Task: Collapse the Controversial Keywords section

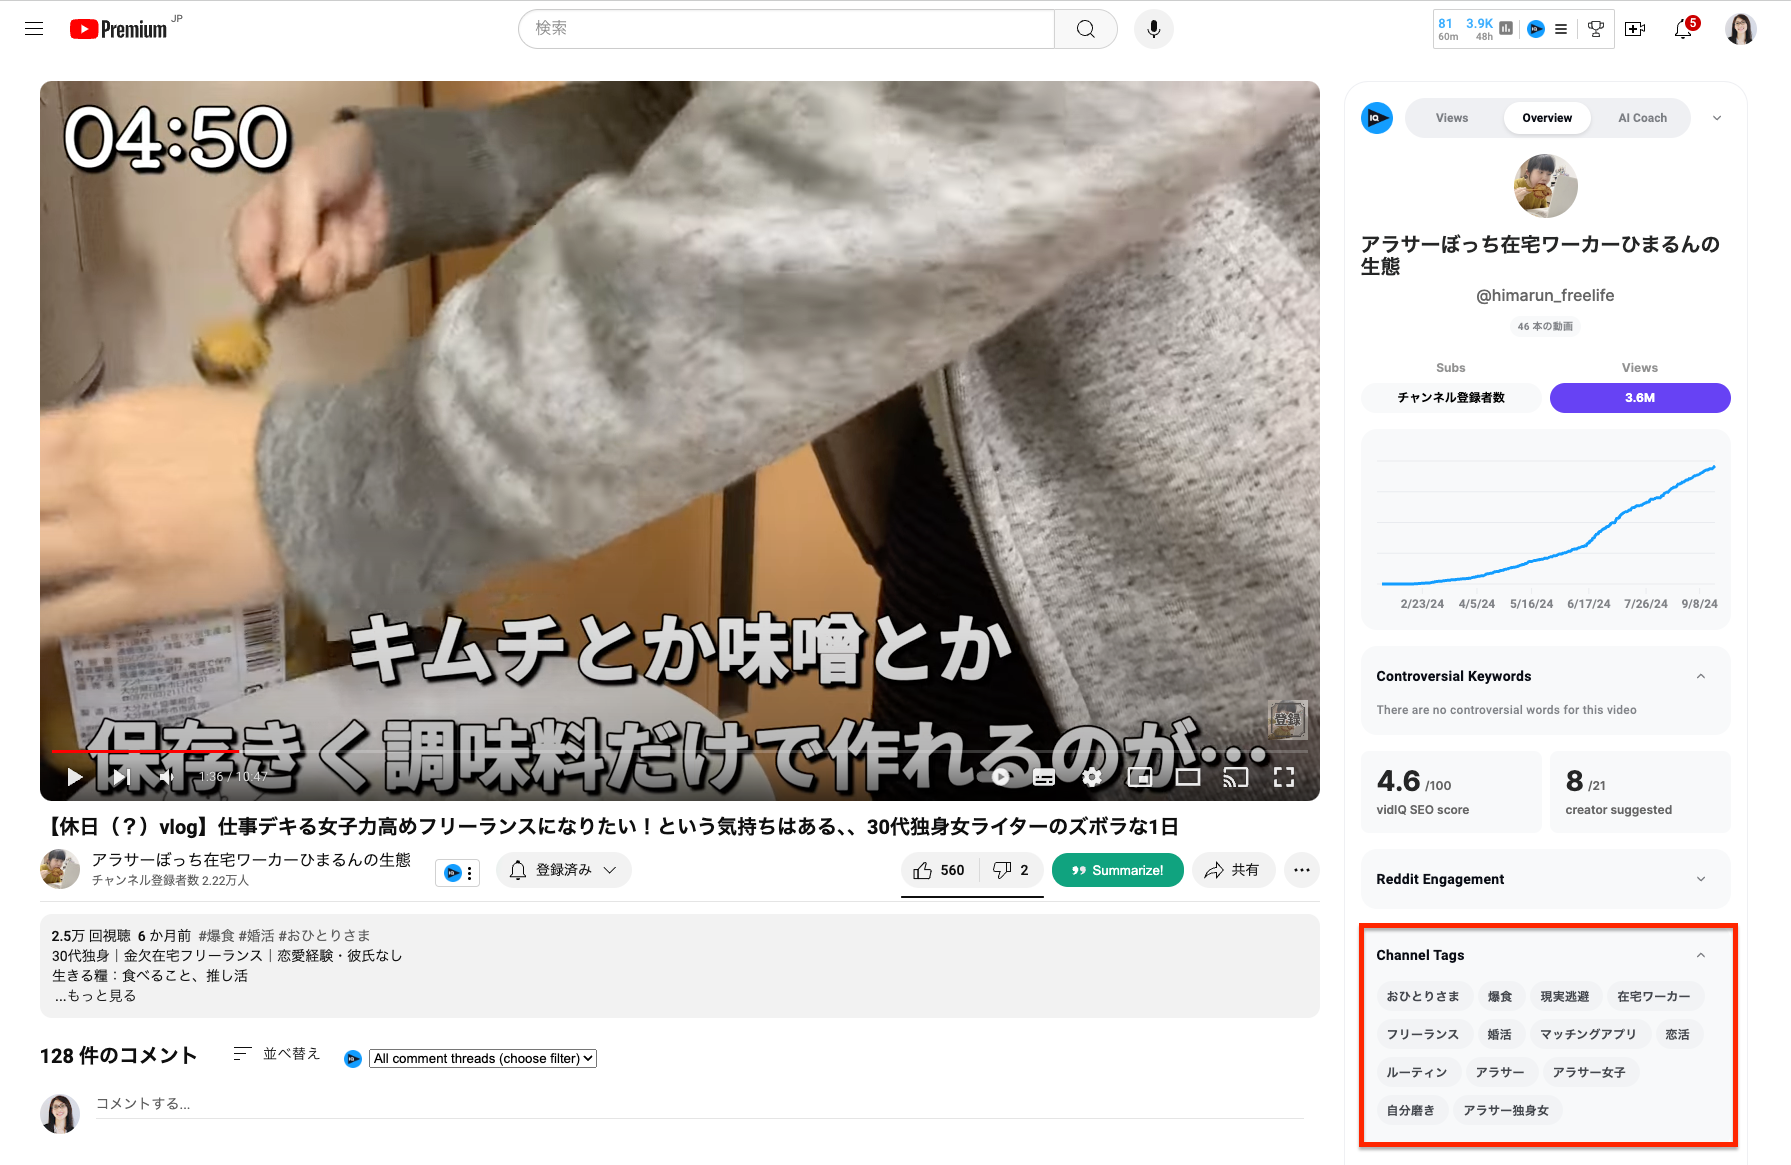Action: [1701, 677]
